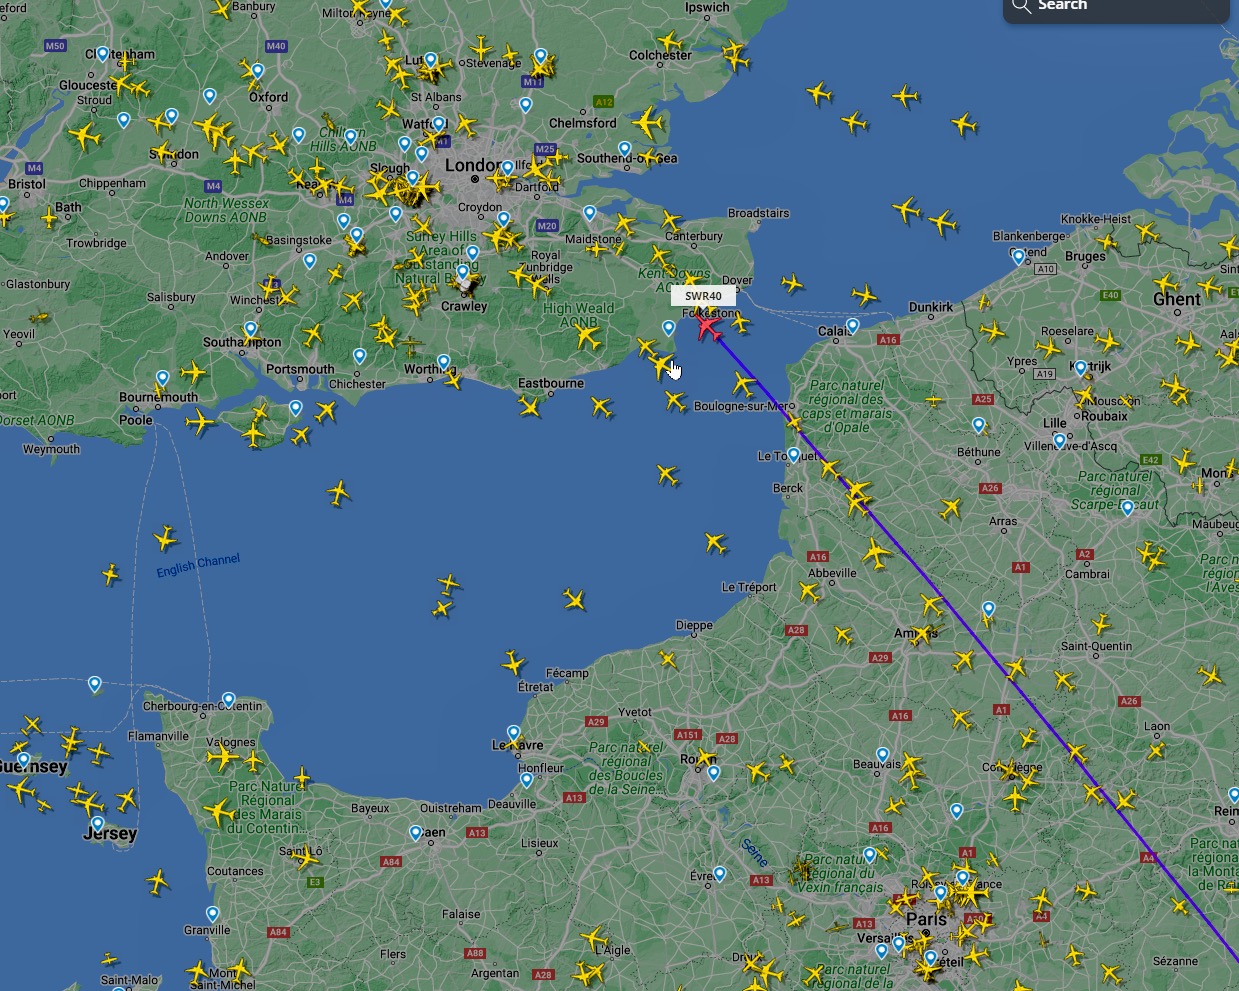Select the airport pin above Bournemouth
The width and height of the screenshot is (1239, 991).
click(x=162, y=378)
